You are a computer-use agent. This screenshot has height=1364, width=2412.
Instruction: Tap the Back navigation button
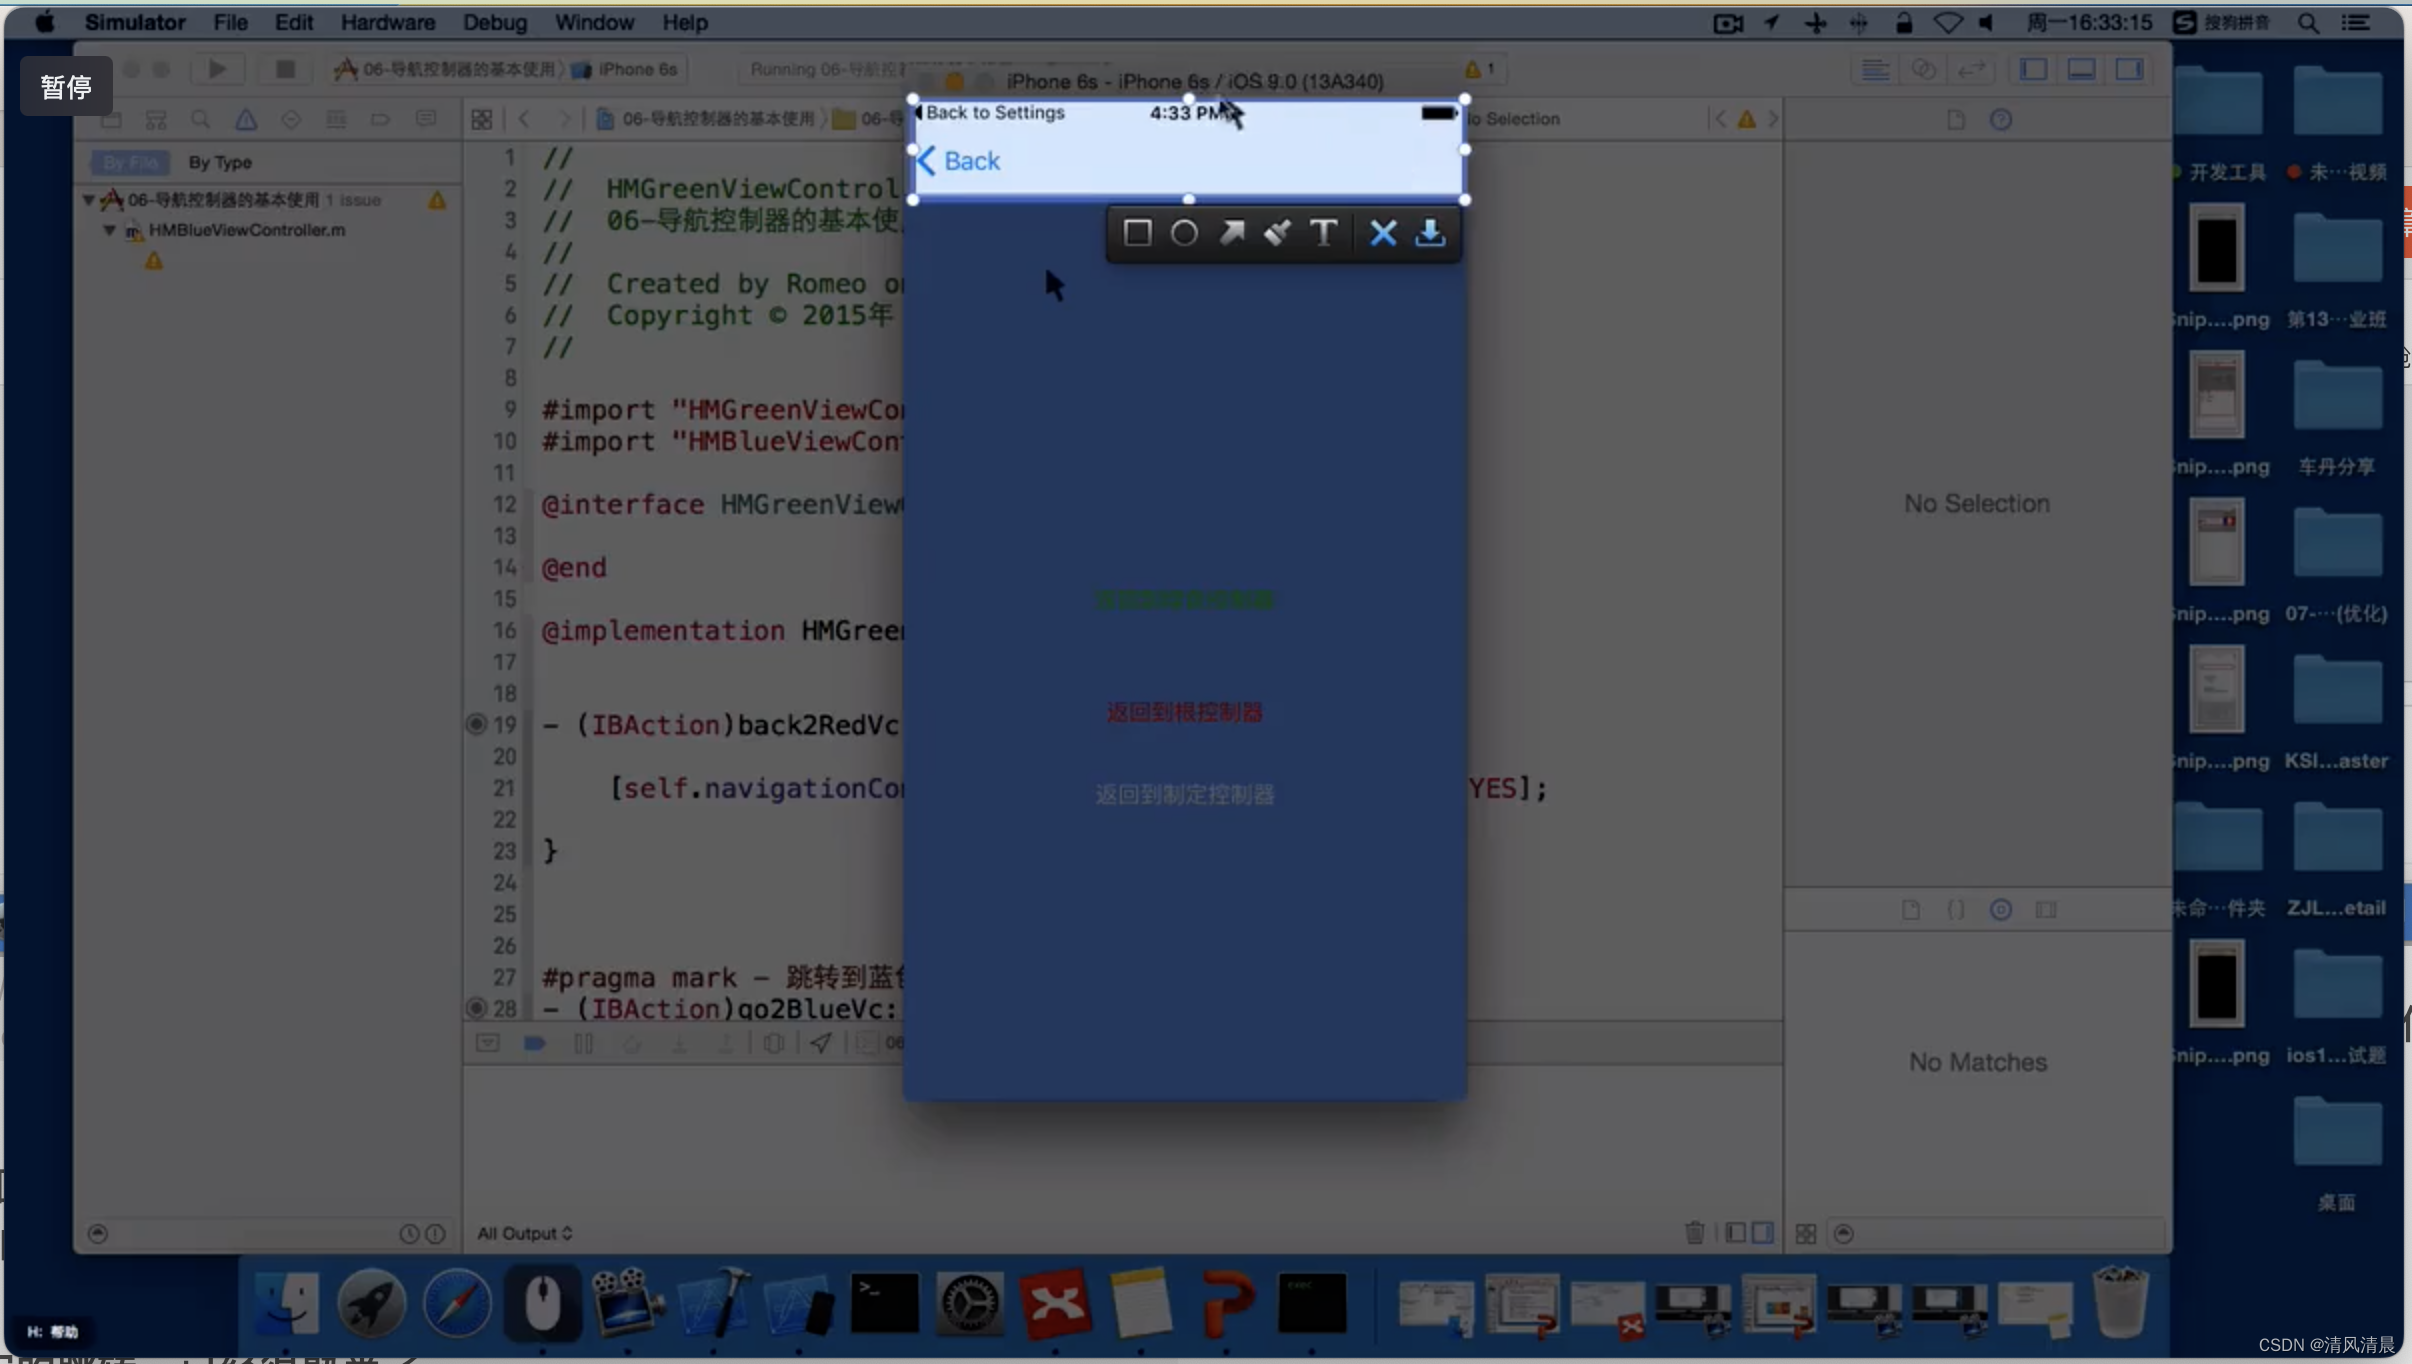click(x=959, y=161)
